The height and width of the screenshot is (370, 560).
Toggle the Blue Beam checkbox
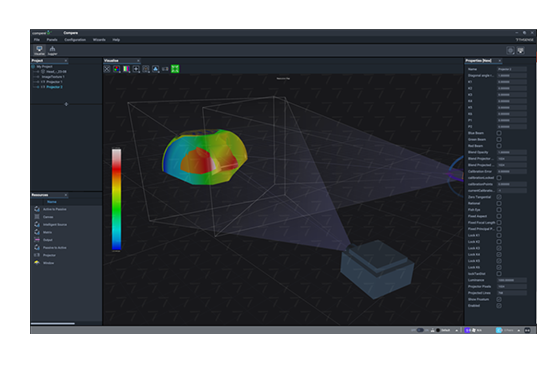click(x=499, y=133)
